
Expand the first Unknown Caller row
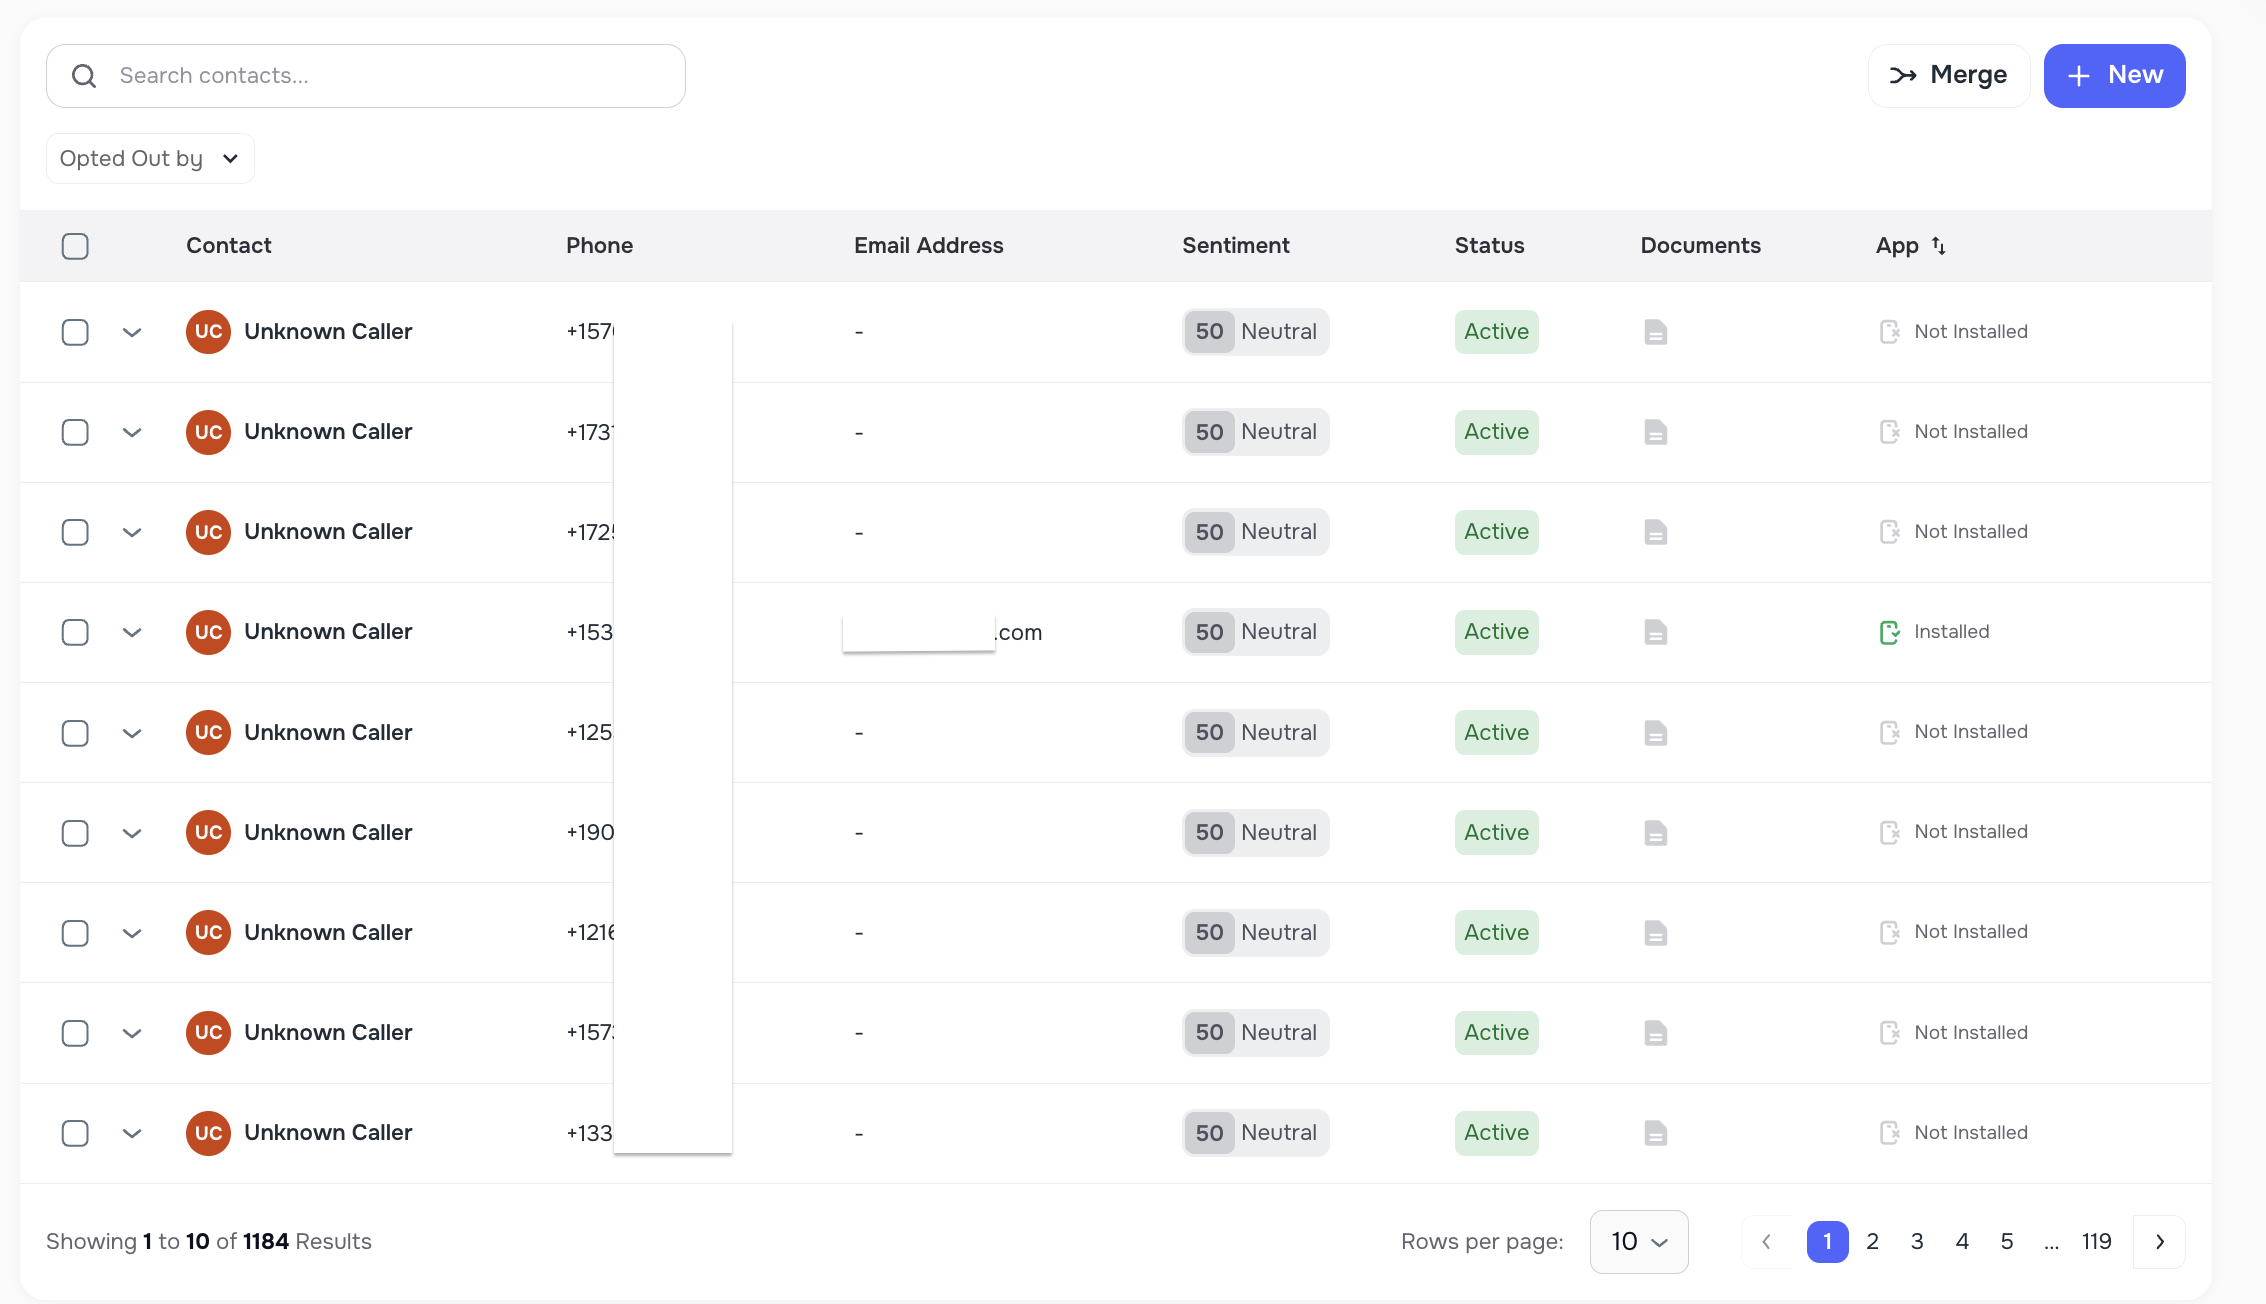(132, 331)
